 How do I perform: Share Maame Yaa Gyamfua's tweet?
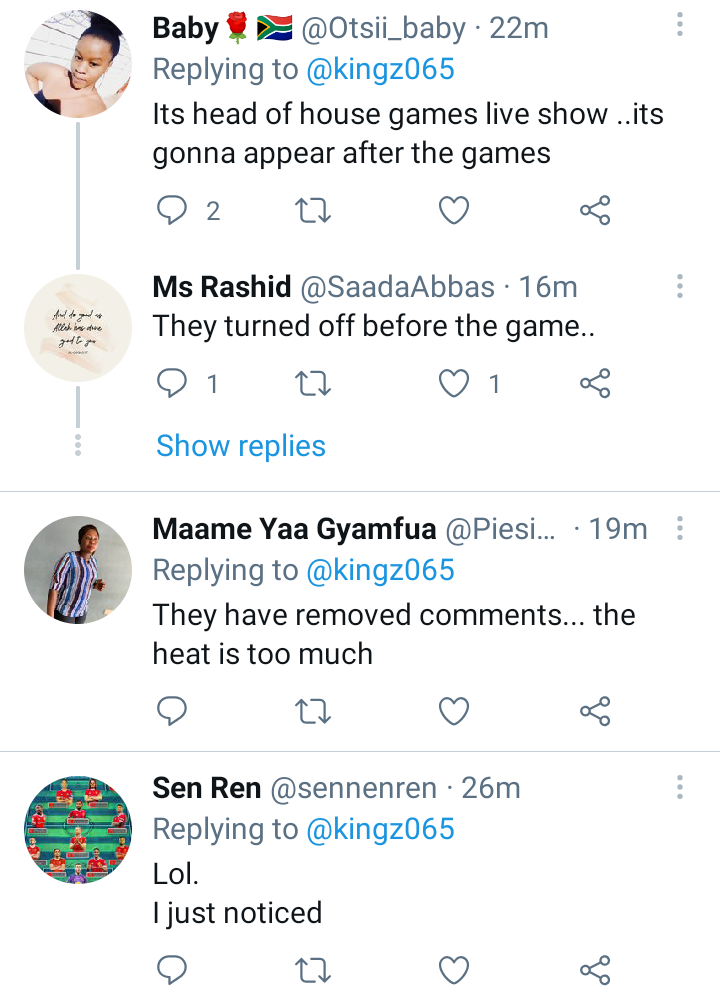point(595,711)
